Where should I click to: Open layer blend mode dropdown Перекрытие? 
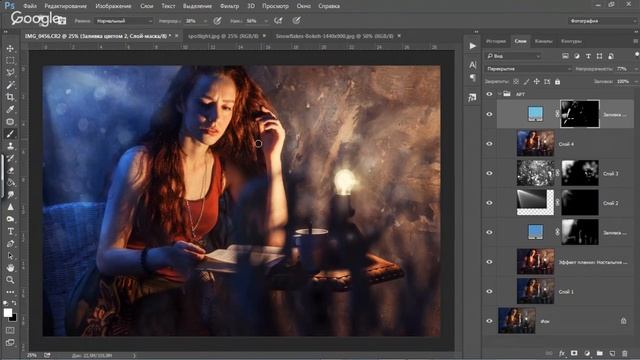click(x=529, y=69)
